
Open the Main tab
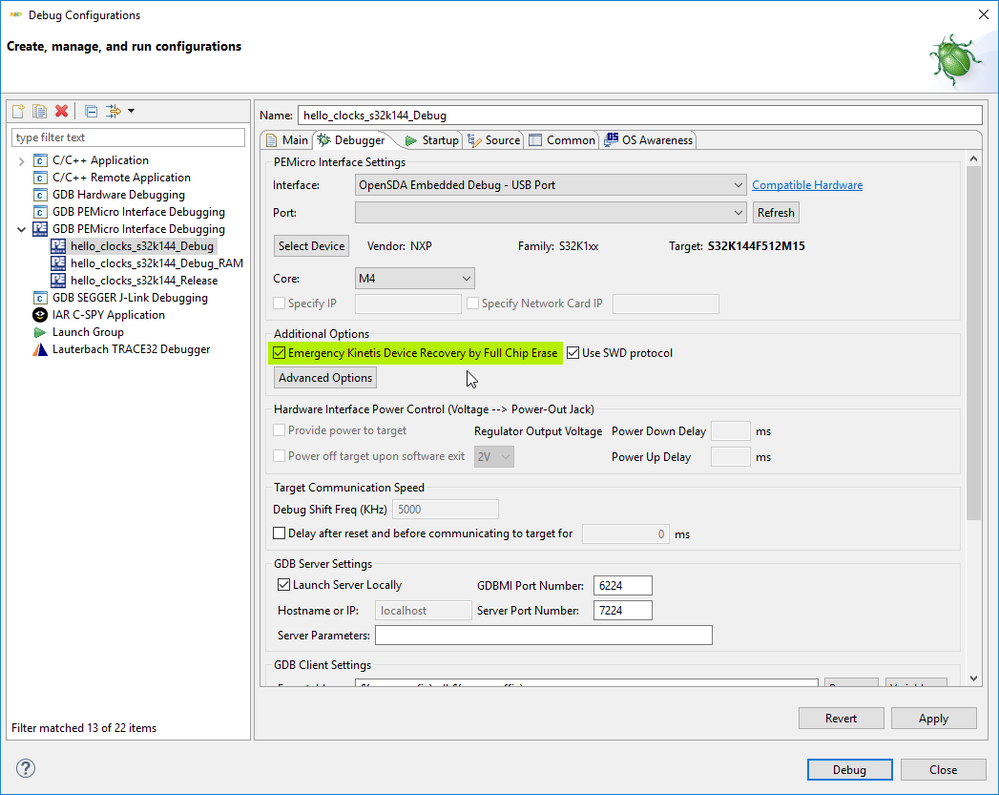point(287,140)
